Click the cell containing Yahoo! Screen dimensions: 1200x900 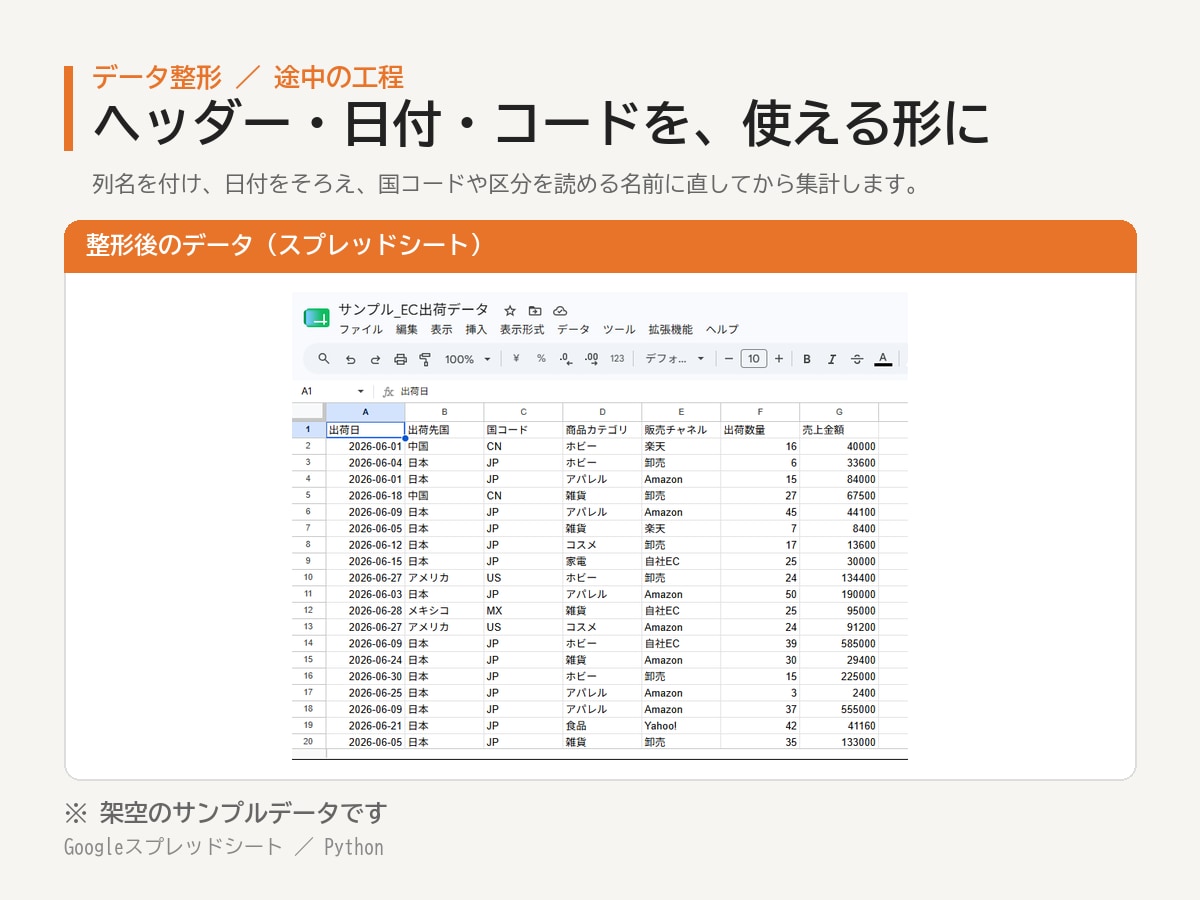coord(681,725)
